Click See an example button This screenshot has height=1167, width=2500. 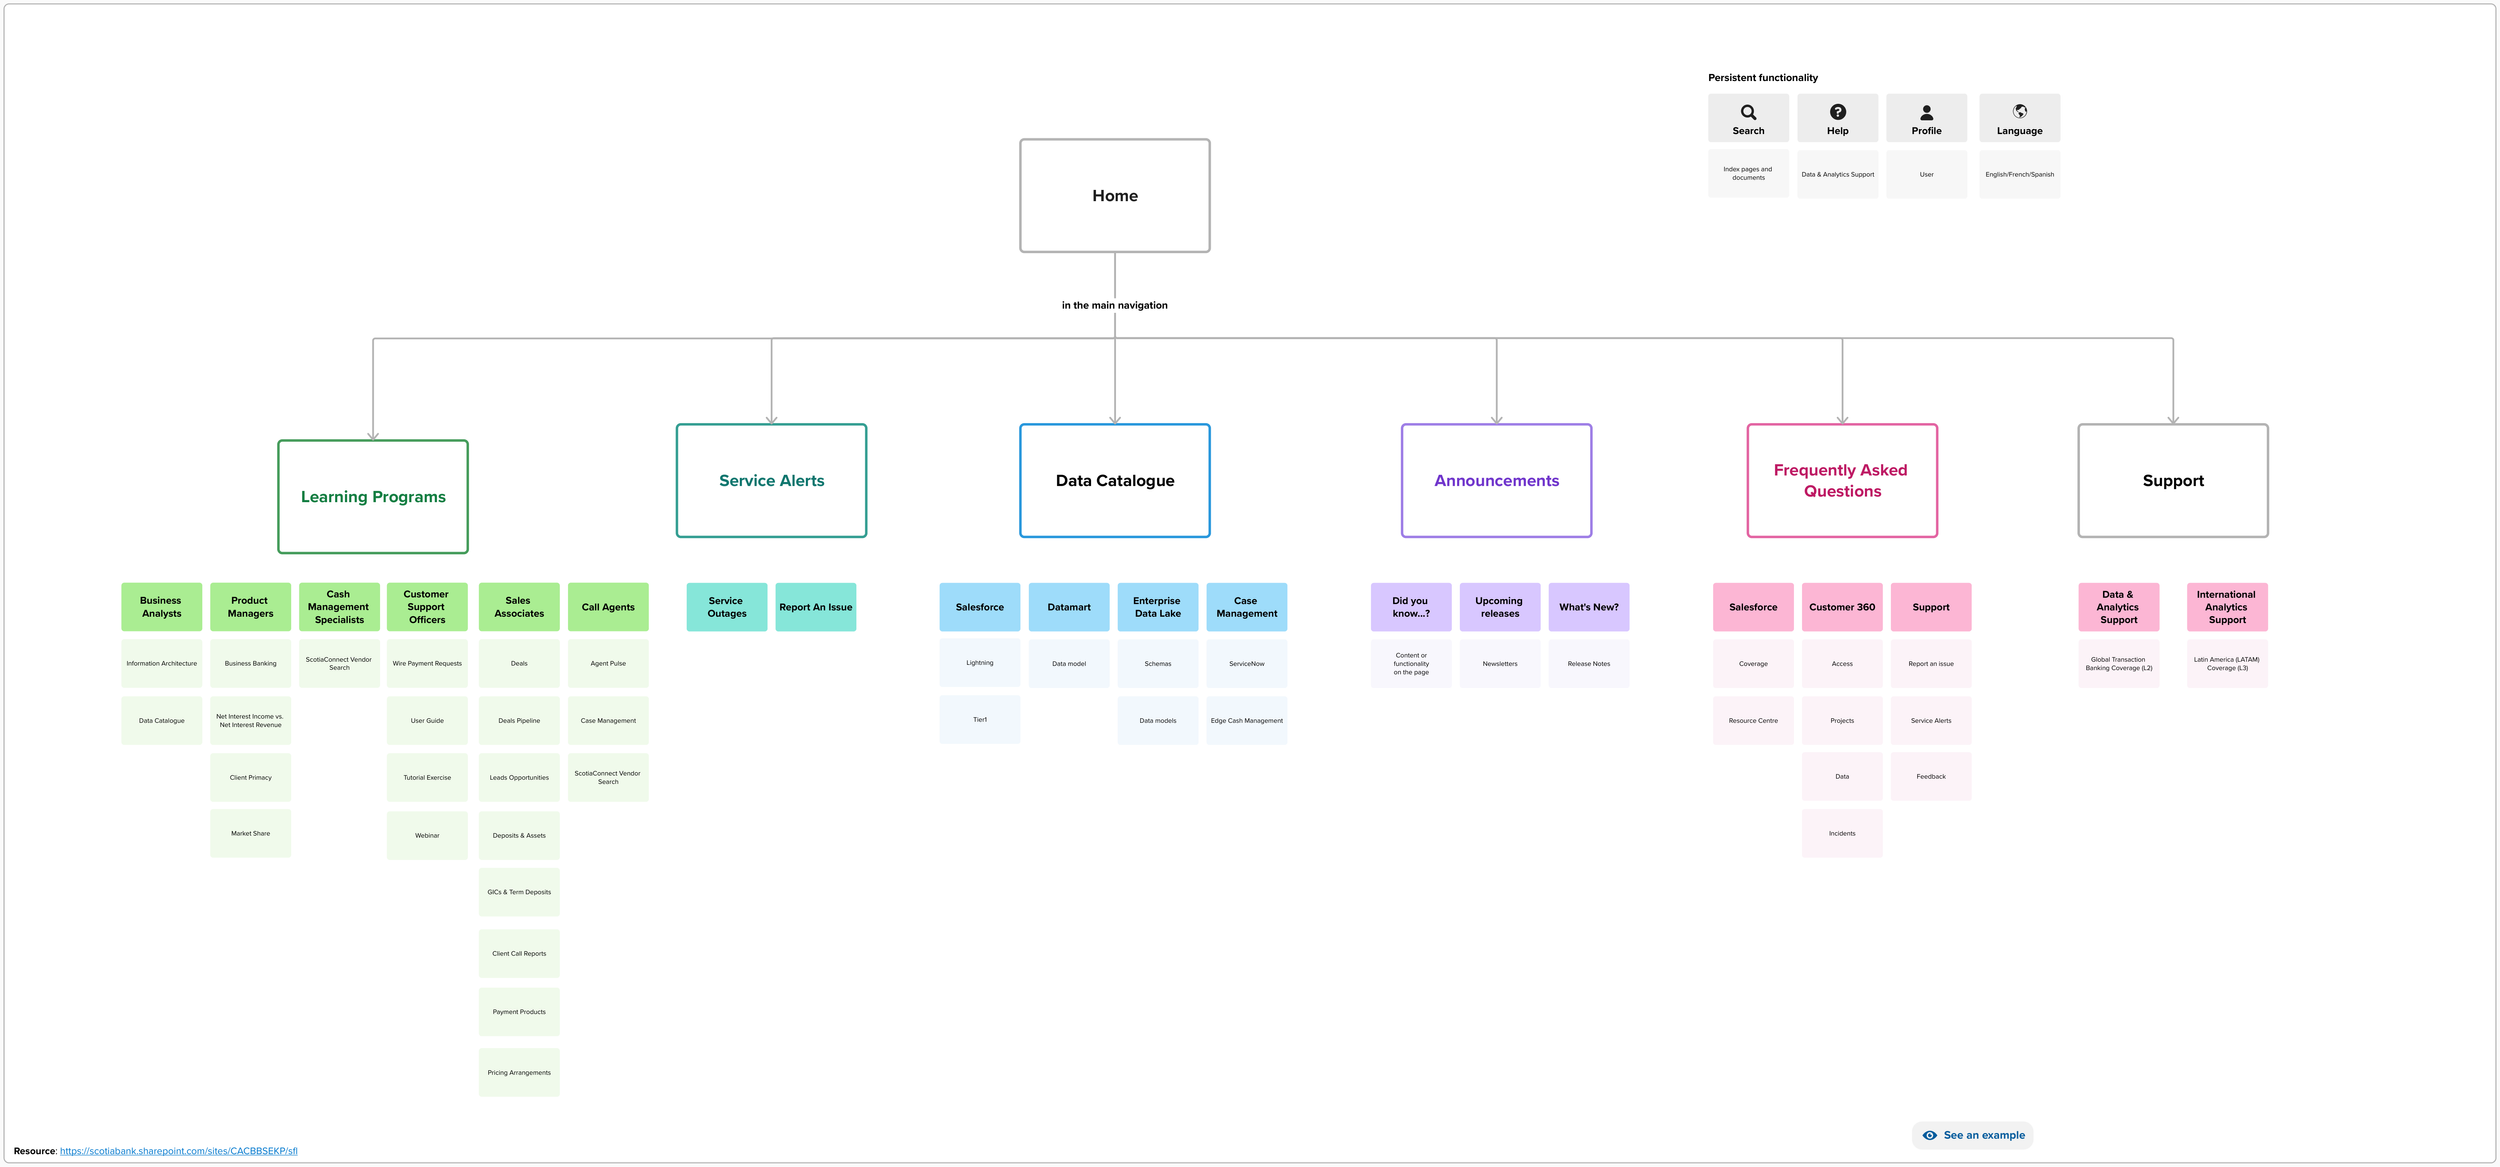click(1983, 1135)
